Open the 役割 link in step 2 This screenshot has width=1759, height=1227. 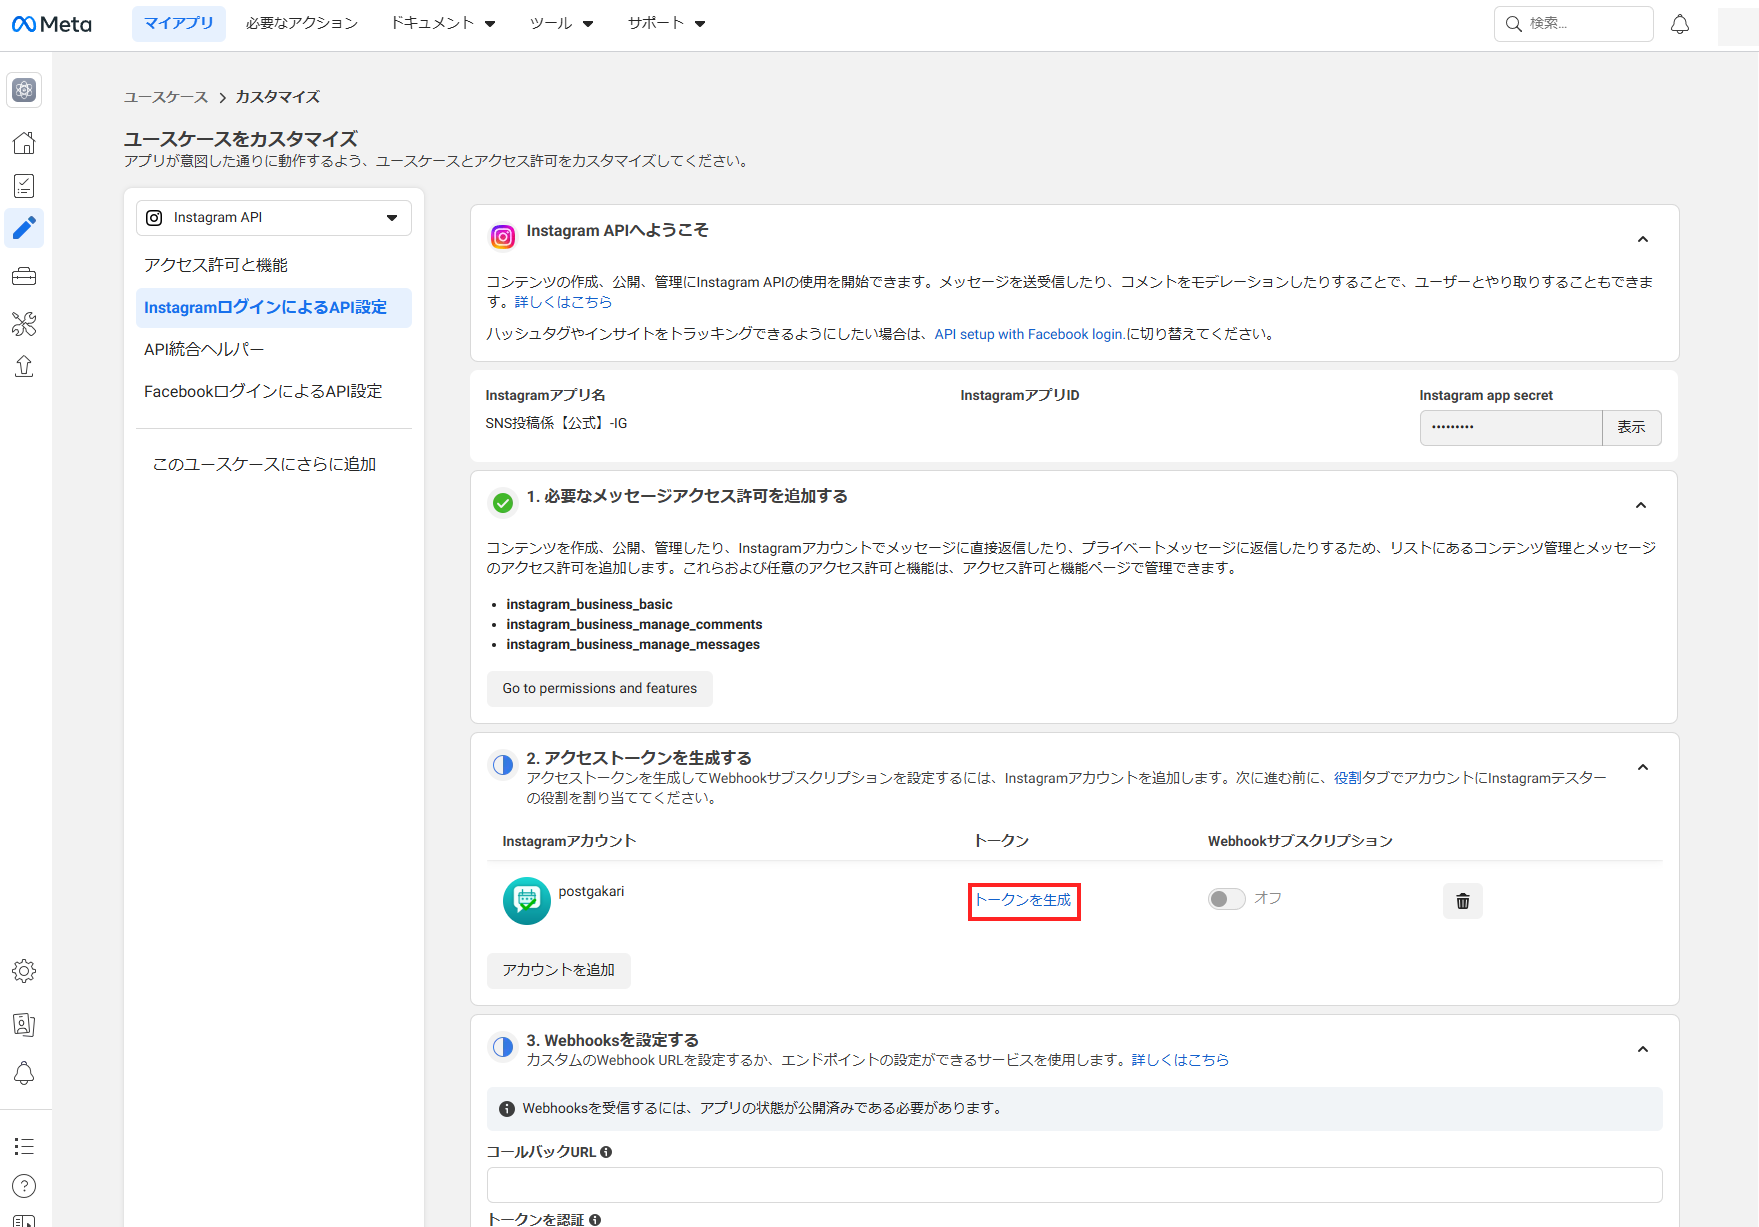pos(1348,778)
